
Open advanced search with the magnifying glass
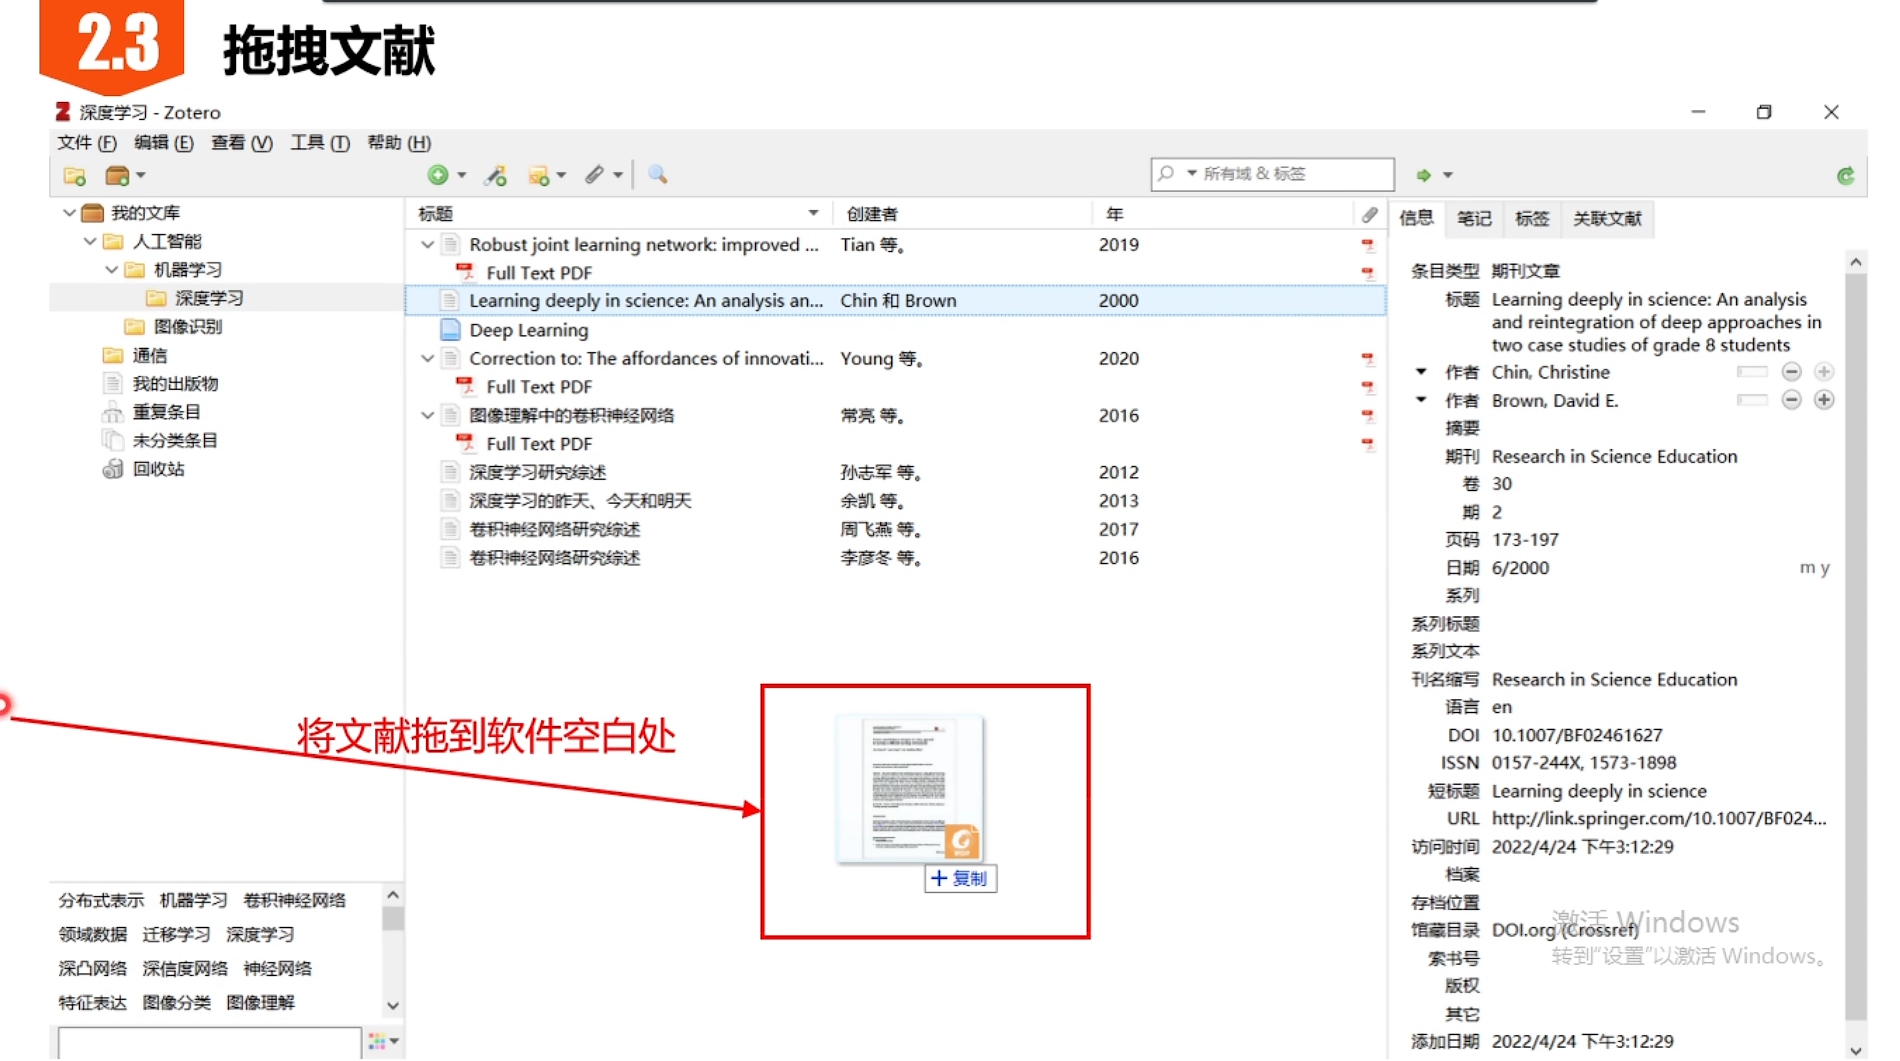tap(657, 174)
